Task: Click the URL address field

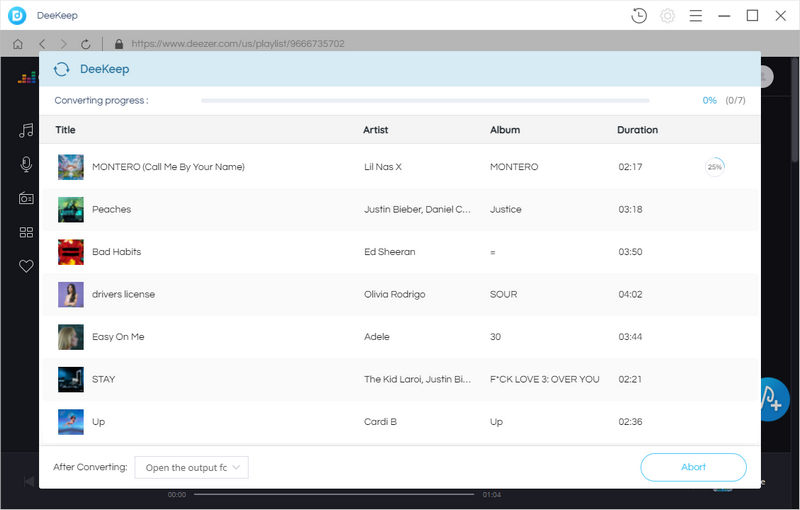Action: [x=238, y=44]
